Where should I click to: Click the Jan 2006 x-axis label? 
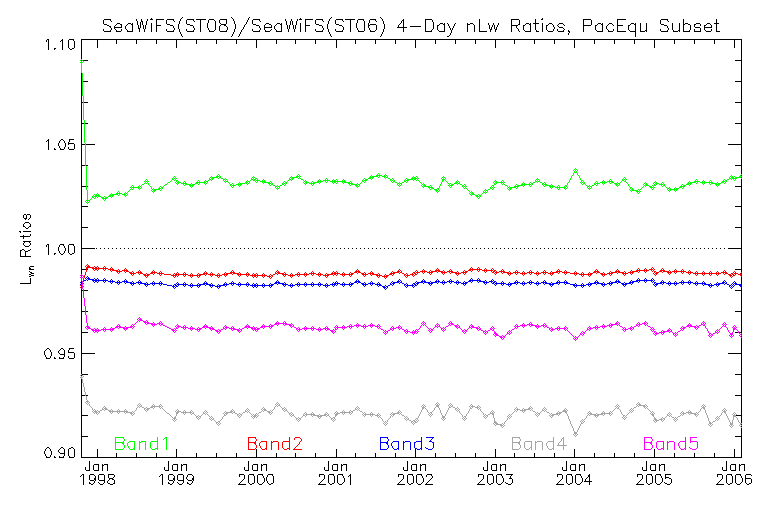point(734,473)
